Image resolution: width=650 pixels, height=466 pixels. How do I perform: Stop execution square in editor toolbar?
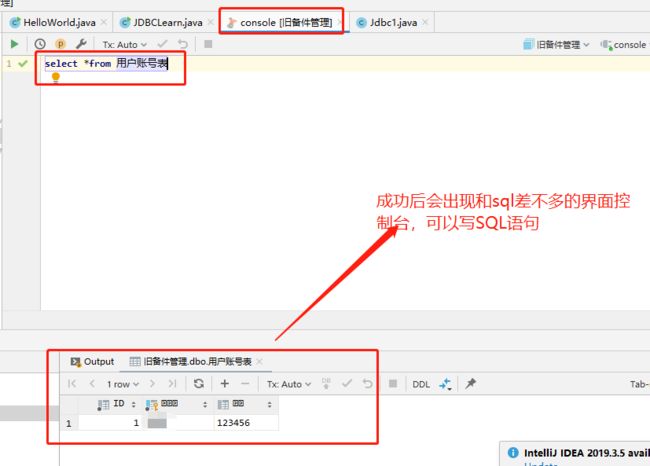coord(208,44)
